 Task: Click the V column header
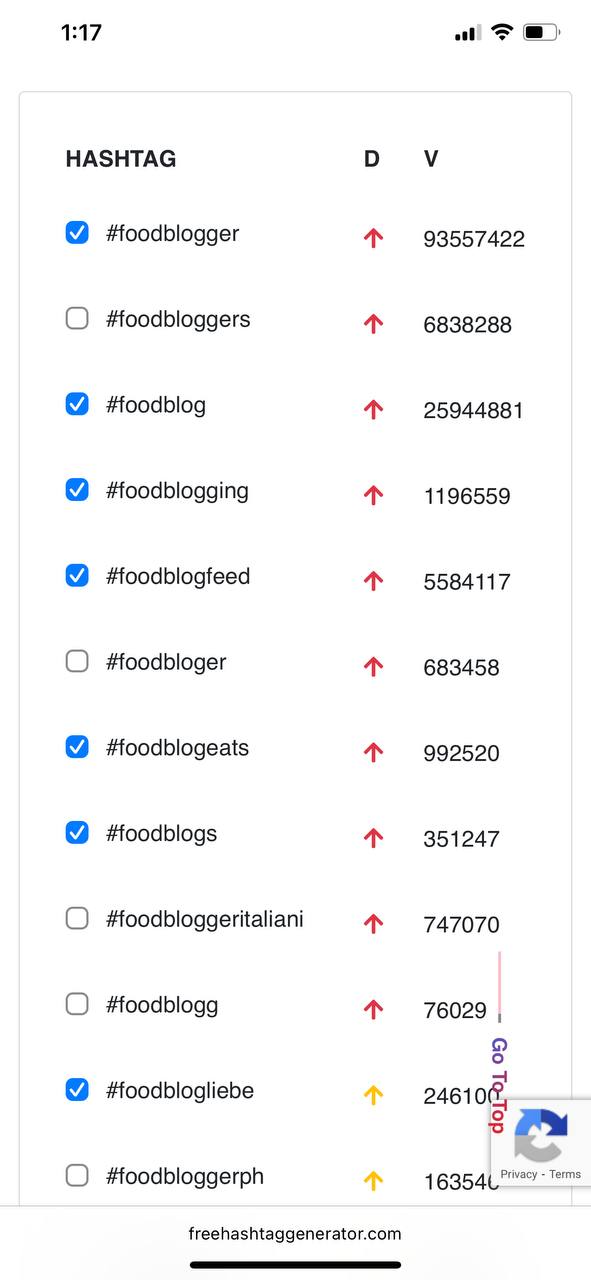tap(431, 159)
